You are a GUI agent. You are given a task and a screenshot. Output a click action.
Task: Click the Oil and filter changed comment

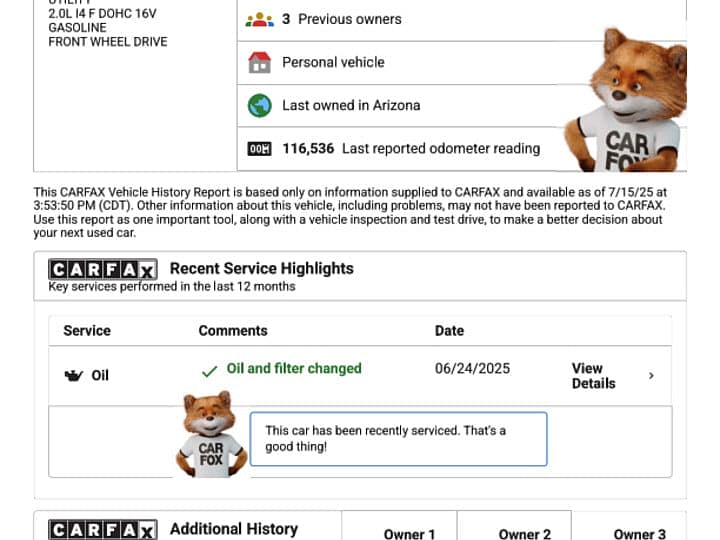294,368
